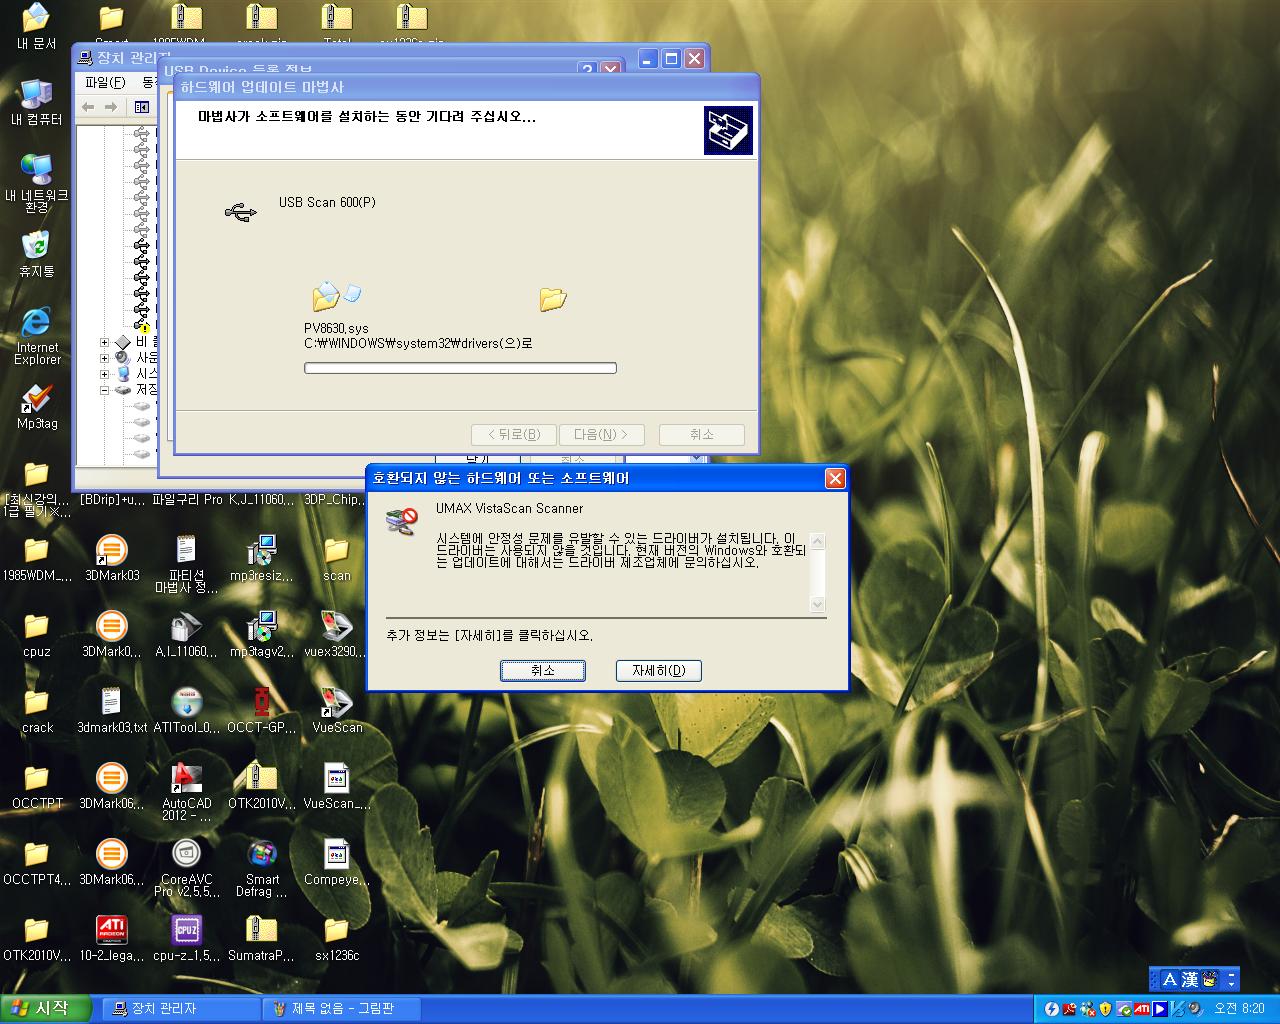Click the volume speaker tray icon
This screenshot has width=1280, height=1024.
[x=1193, y=1009]
